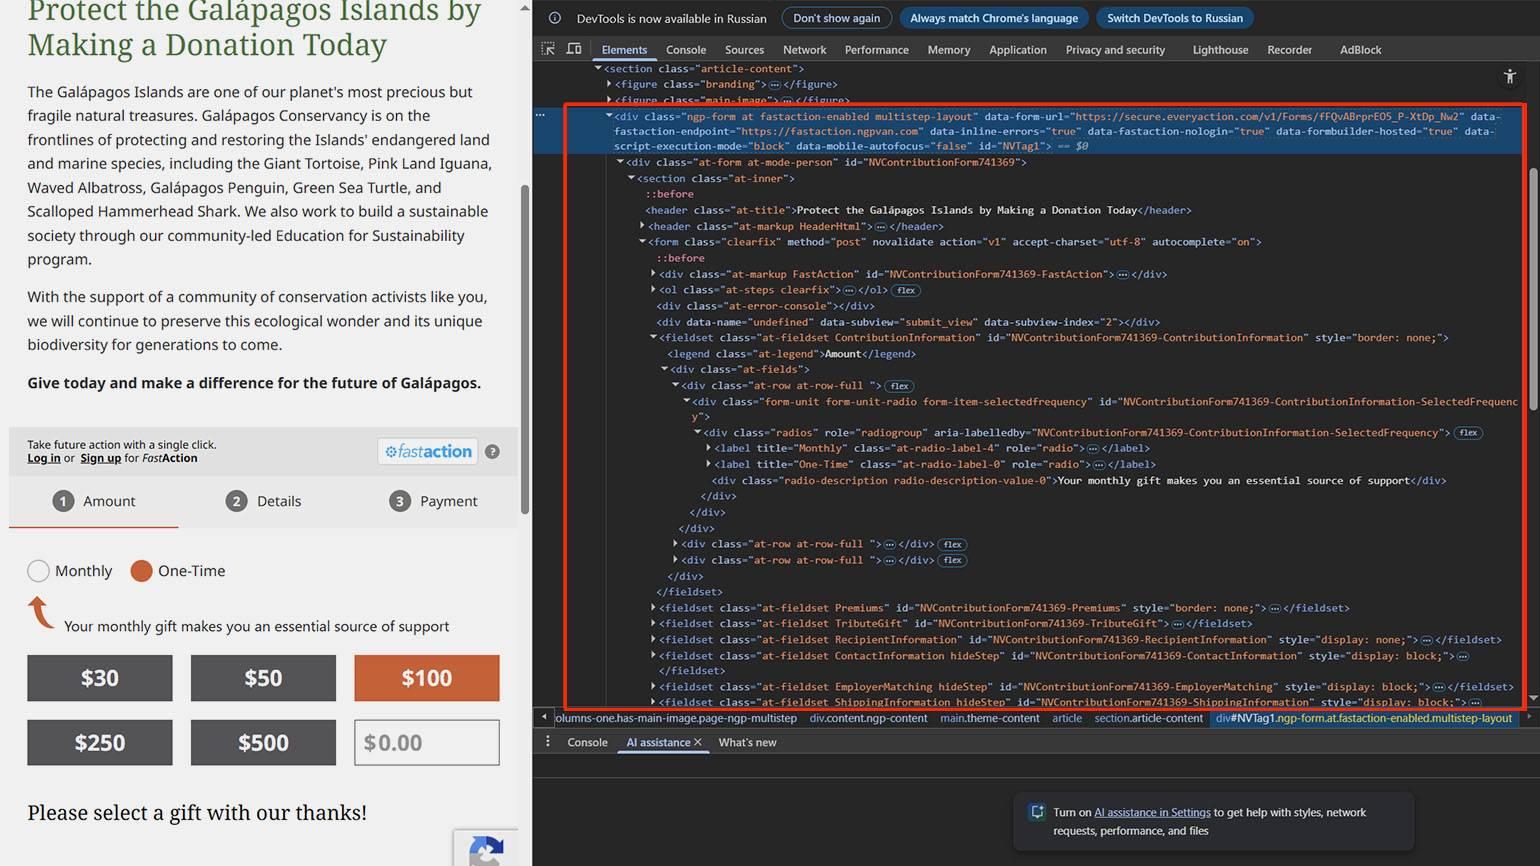The width and height of the screenshot is (1540, 866).
Task: Choose the $100 donation amount
Action: pos(426,678)
